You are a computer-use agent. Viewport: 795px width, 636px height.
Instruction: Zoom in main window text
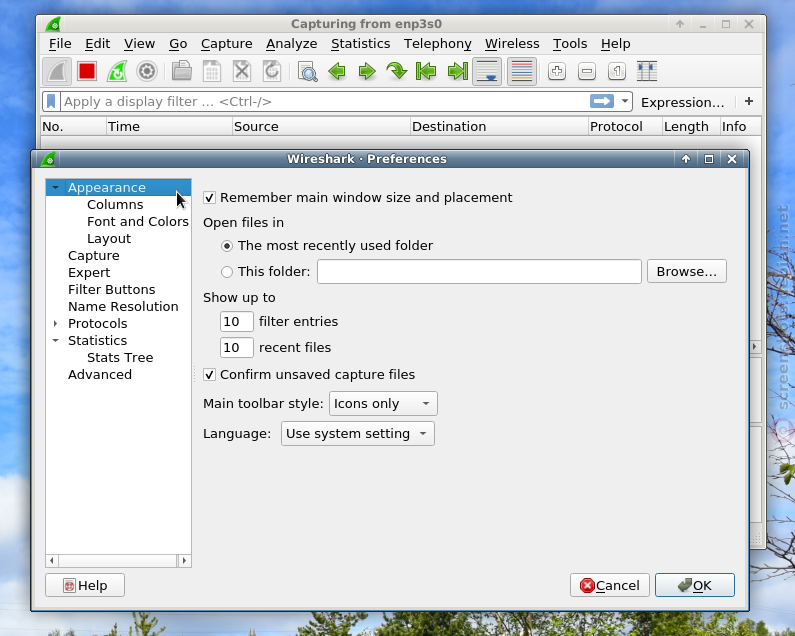pos(557,72)
